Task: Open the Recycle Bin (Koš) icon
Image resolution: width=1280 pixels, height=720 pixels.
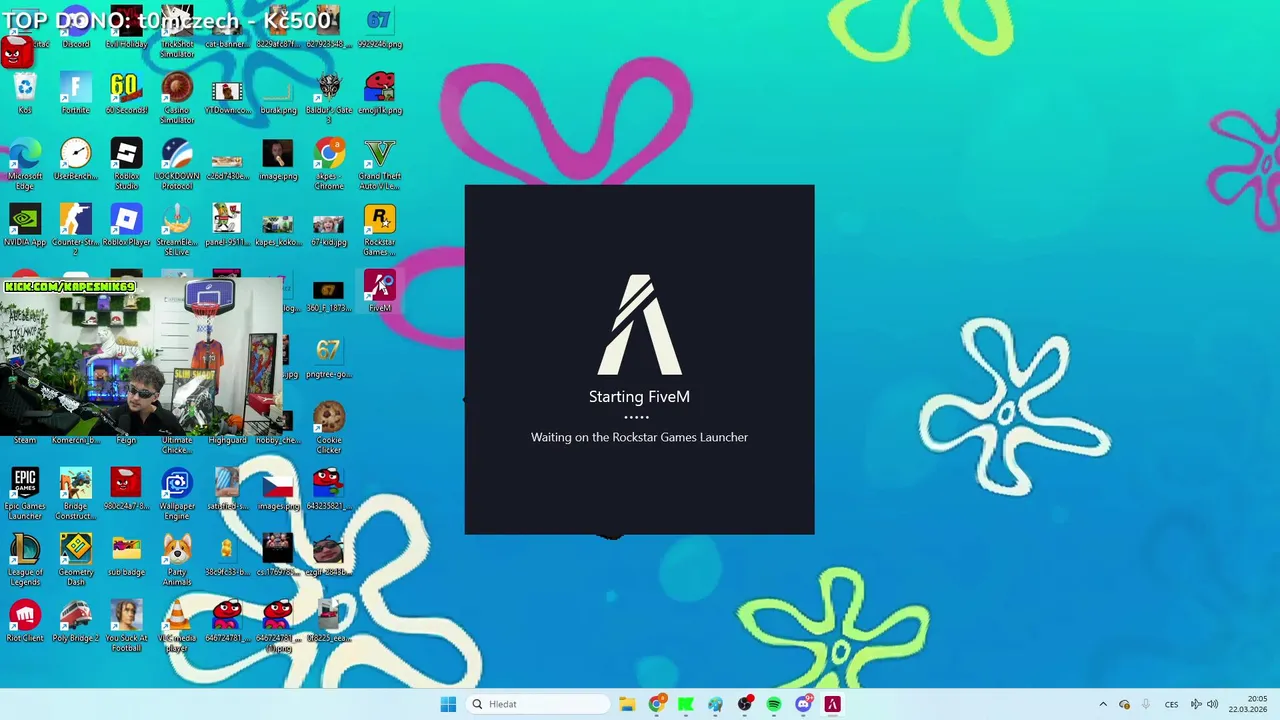Action: point(25,94)
